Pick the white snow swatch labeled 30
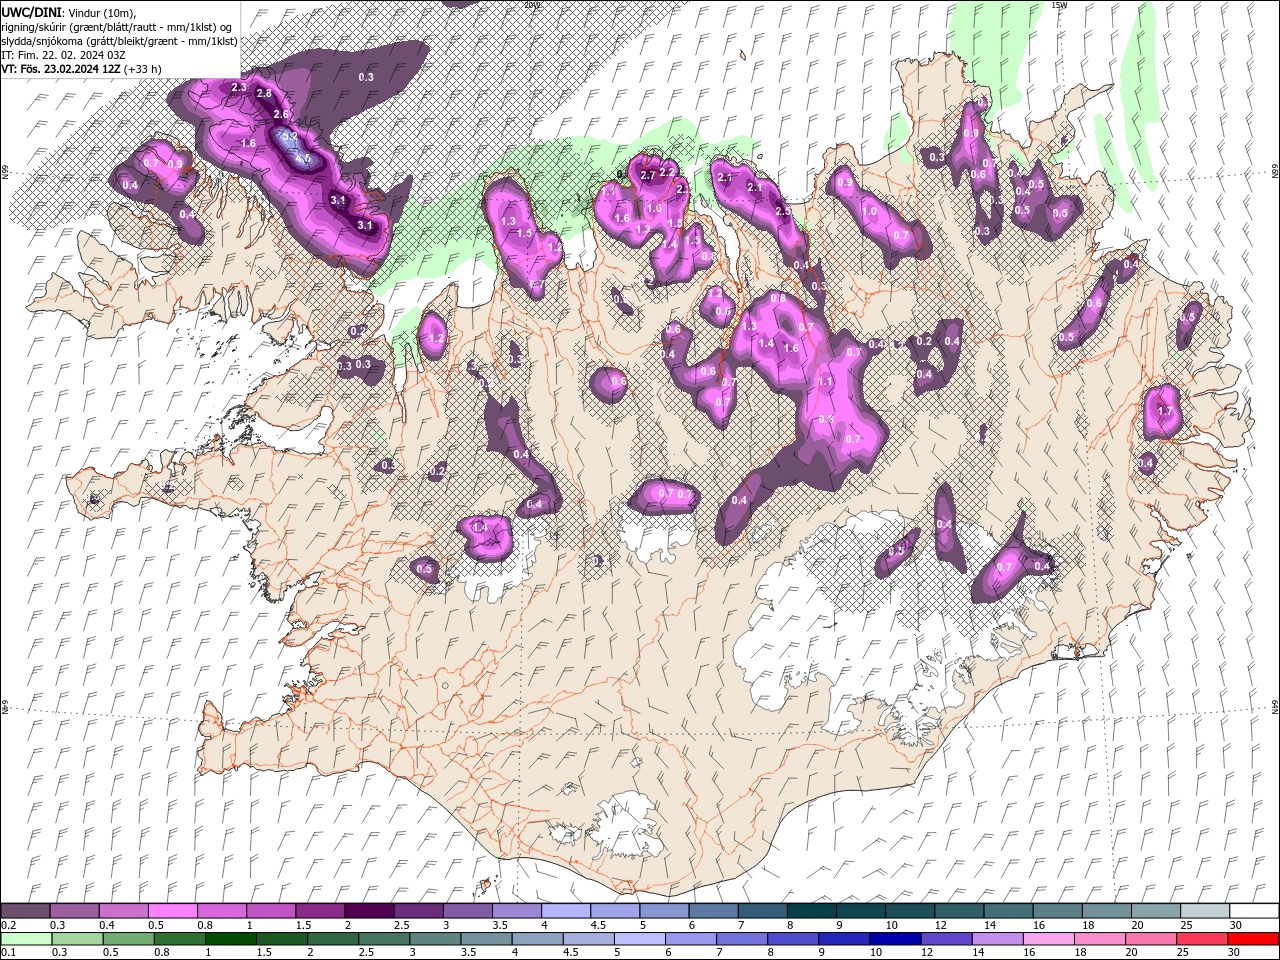The width and height of the screenshot is (1280, 960). [x=1254, y=910]
